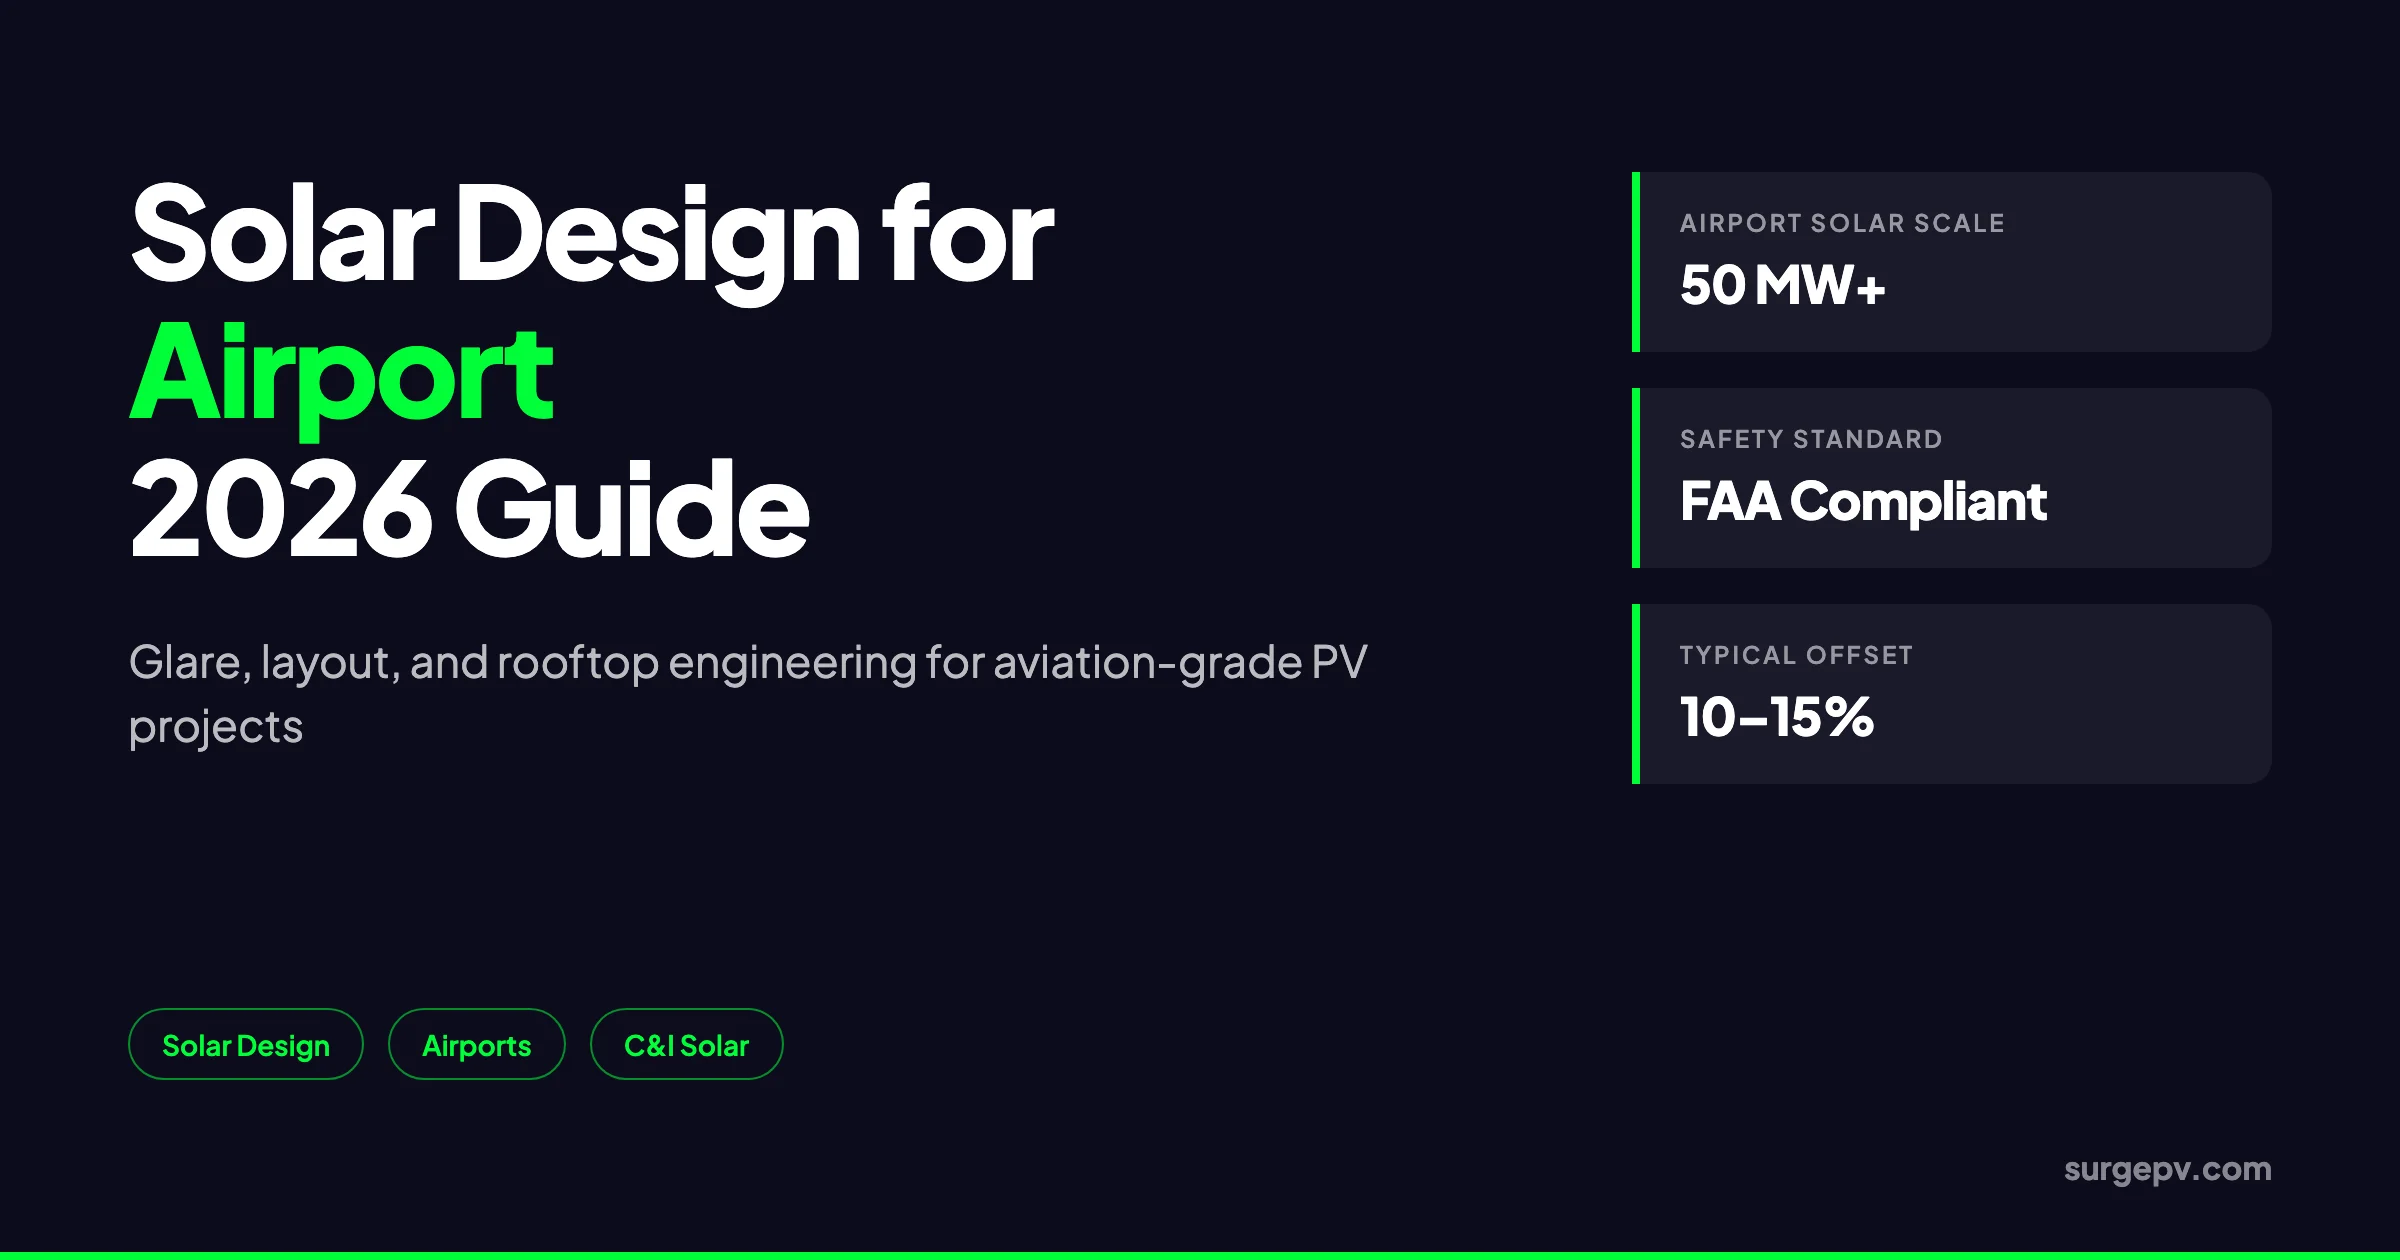
Task: Click the AIRPORT SOLAR SCALE label
Action: coord(1842,223)
